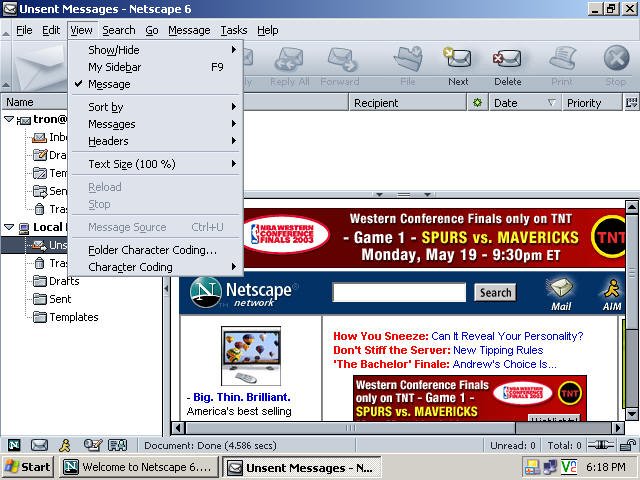Click the Recipient column header
This screenshot has width=640, height=480.
(407, 102)
